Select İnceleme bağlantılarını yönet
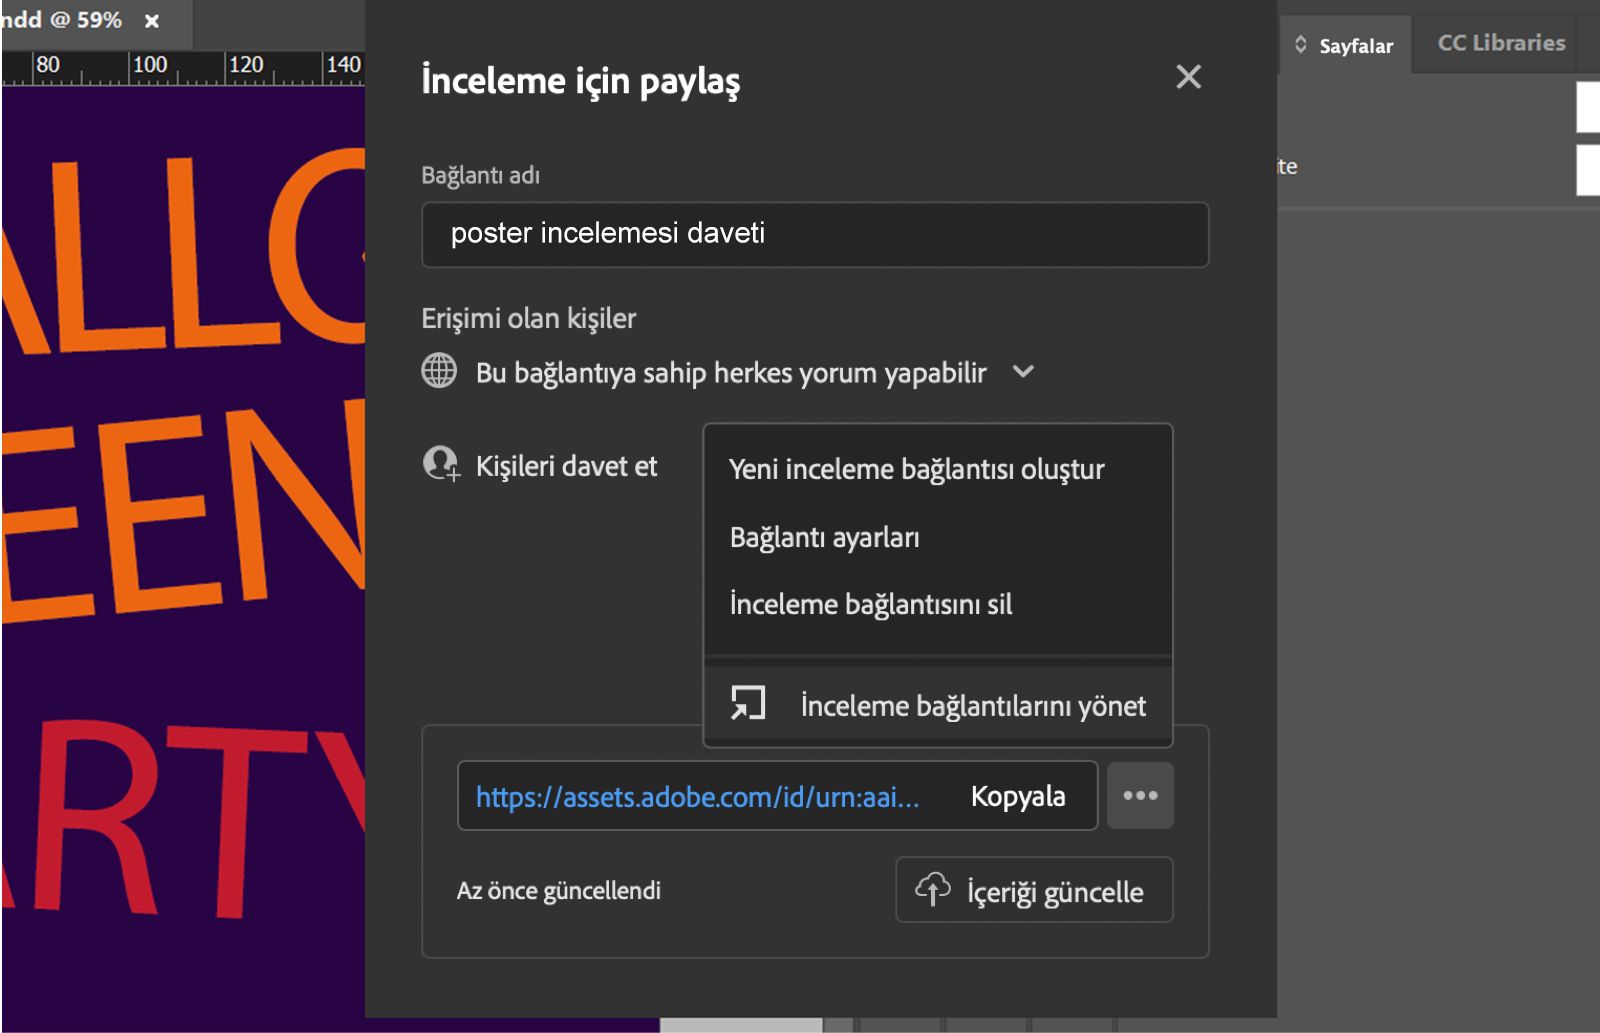 point(937,705)
